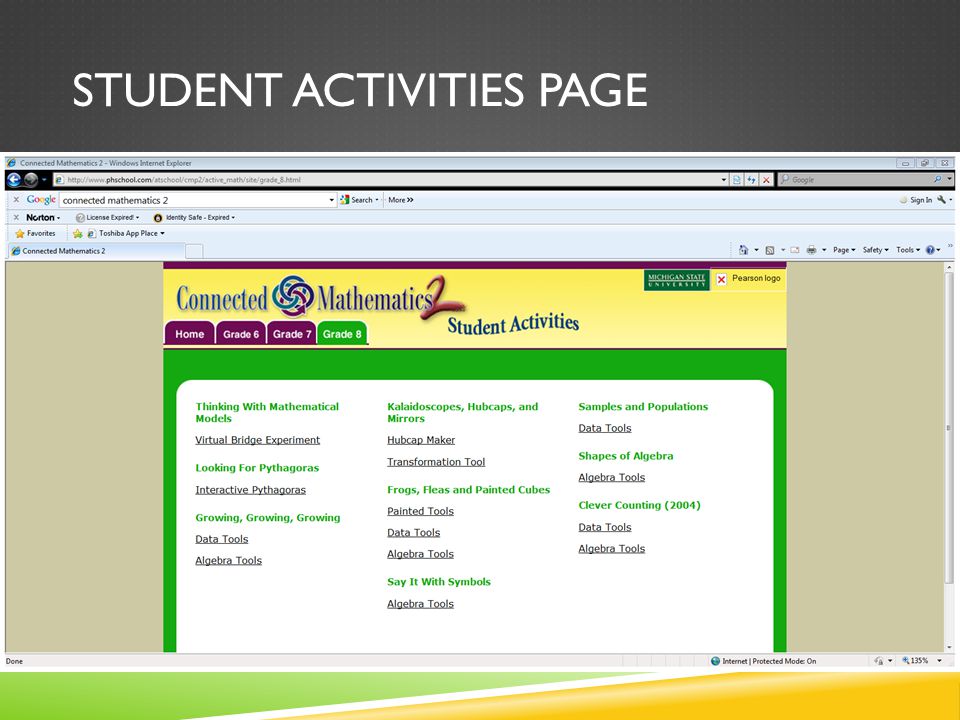The width and height of the screenshot is (960, 720).
Task: Expand the Google toolbar search history dropdown
Action: coord(332,200)
